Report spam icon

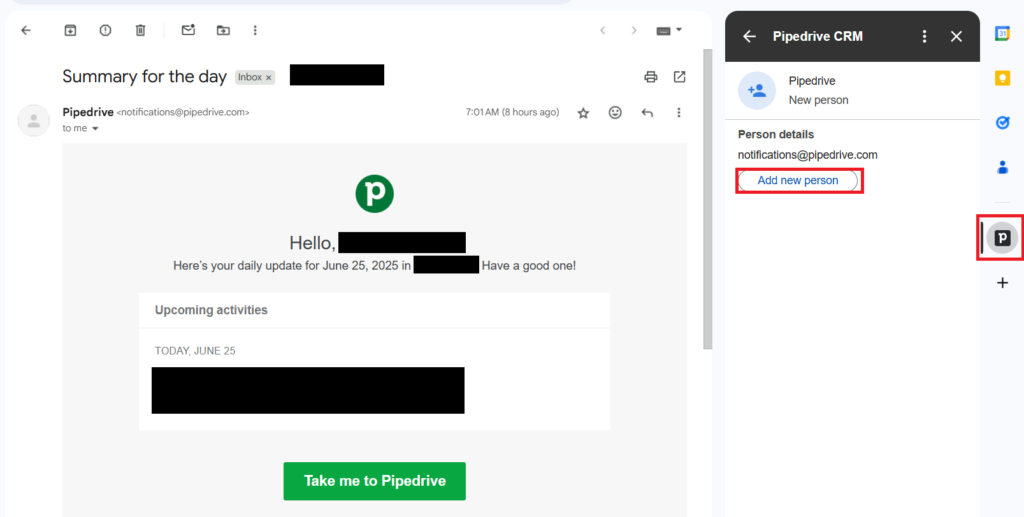[x=105, y=30]
